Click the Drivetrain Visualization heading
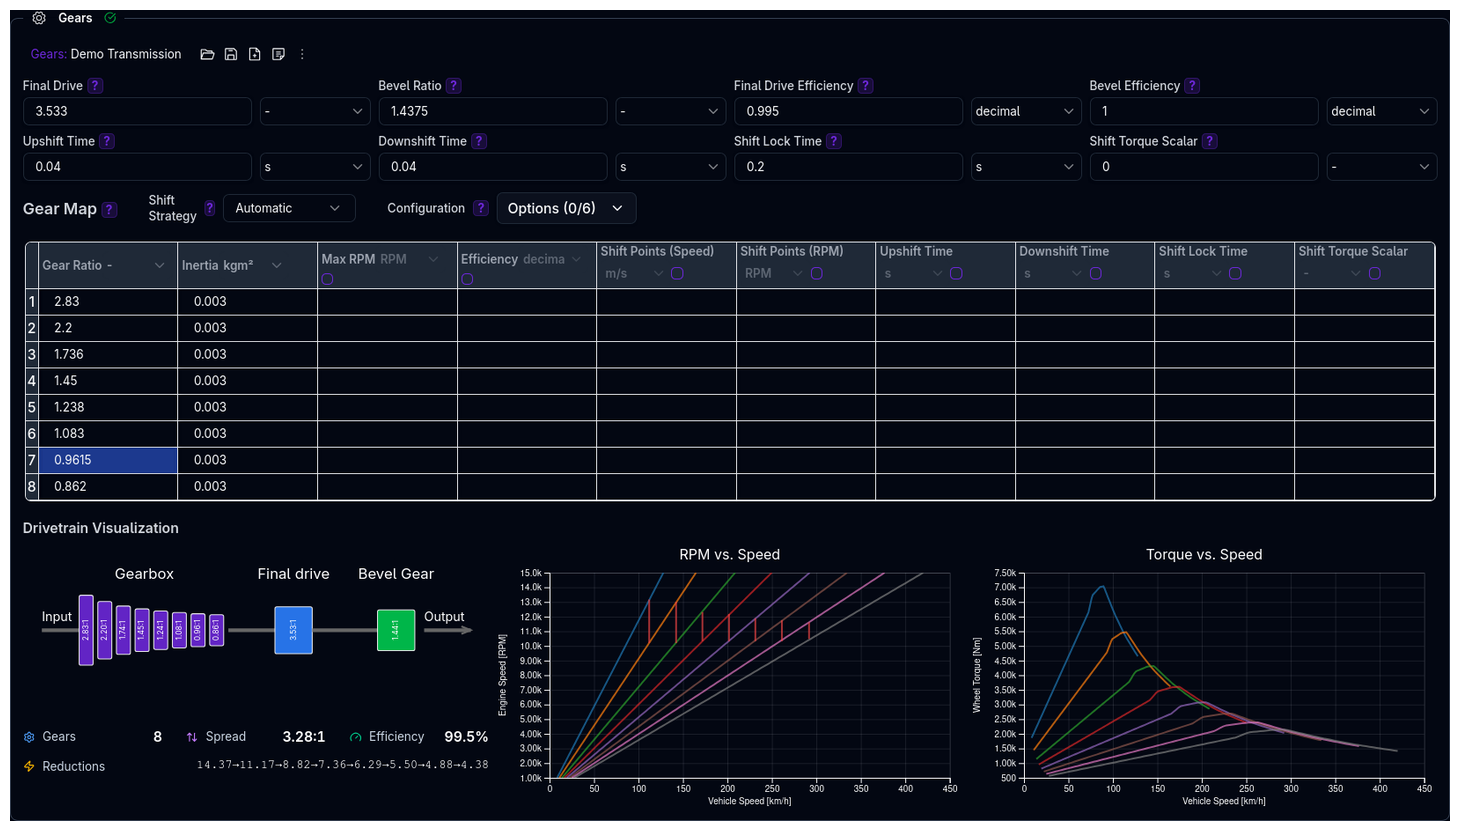Screen dimensions: 1460x831 coord(100,528)
